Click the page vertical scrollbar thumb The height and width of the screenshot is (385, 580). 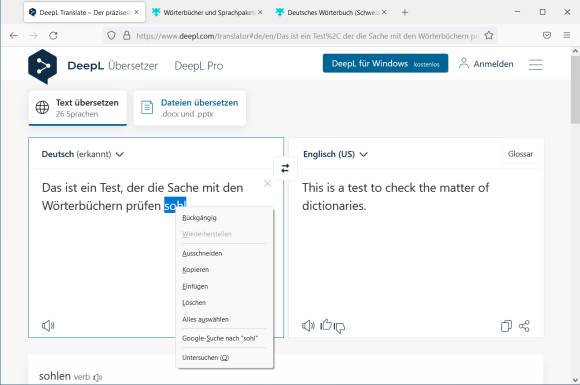coord(575,90)
